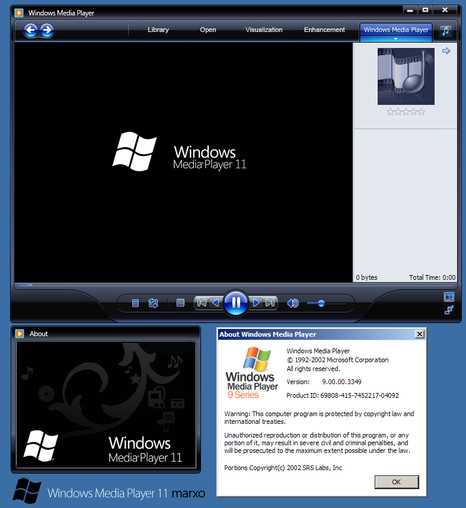
Task: Toggle the playlist view icon
Action: click(x=135, y=303)
